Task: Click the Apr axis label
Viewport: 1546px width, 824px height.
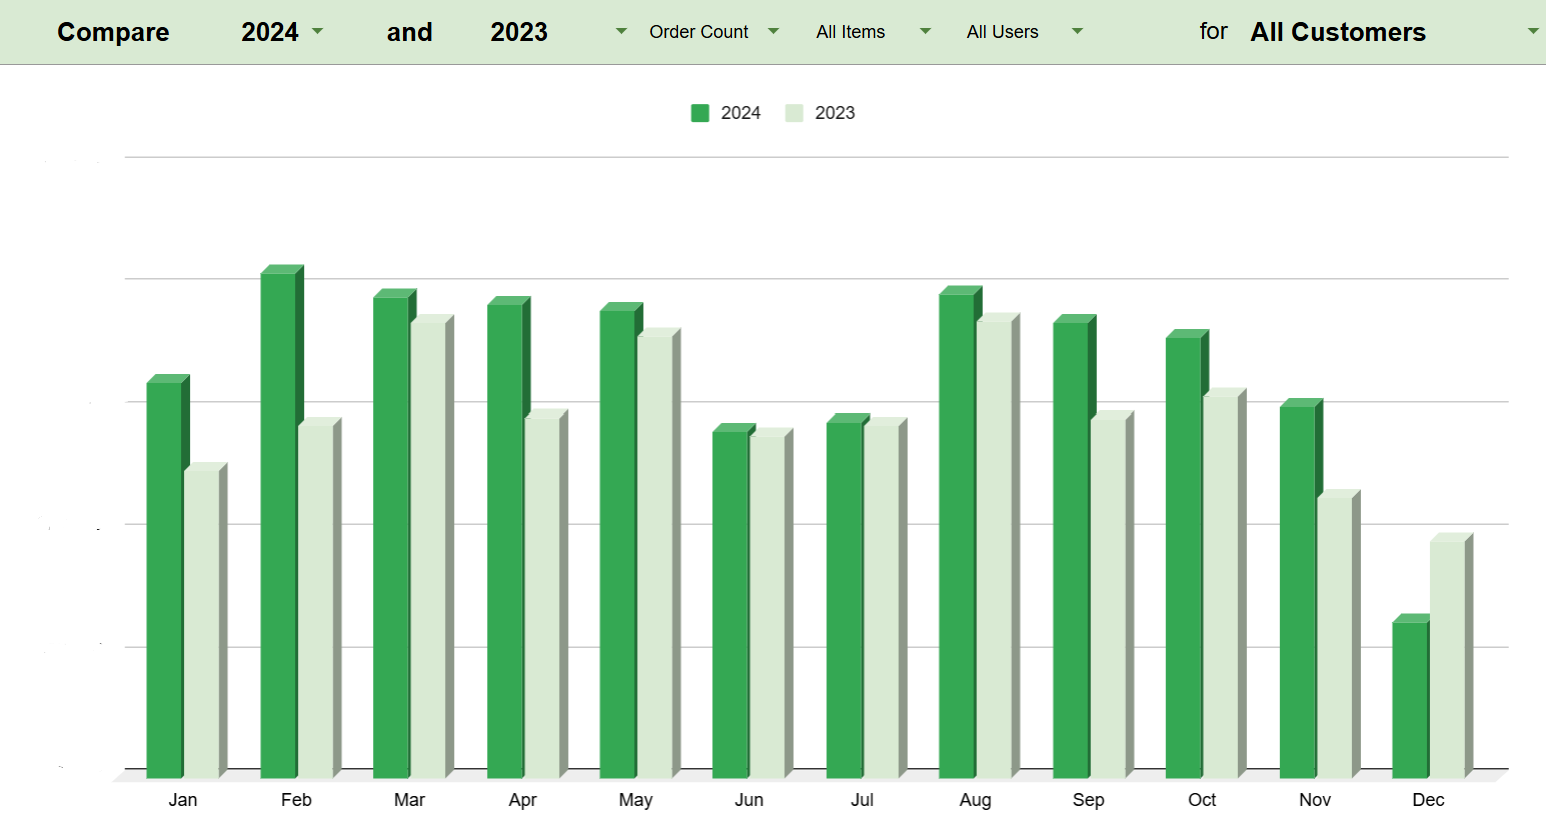Action: (523, 800)
